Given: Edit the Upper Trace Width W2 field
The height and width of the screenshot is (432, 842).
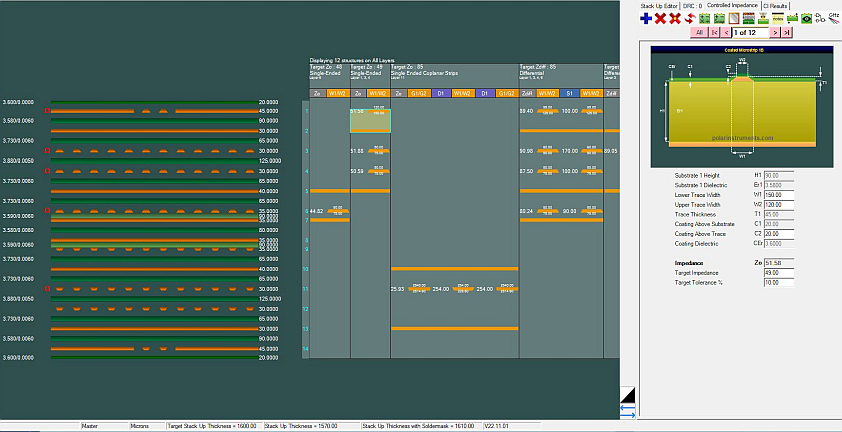Looking at the screenshot, I should click(x=779, y=205).
